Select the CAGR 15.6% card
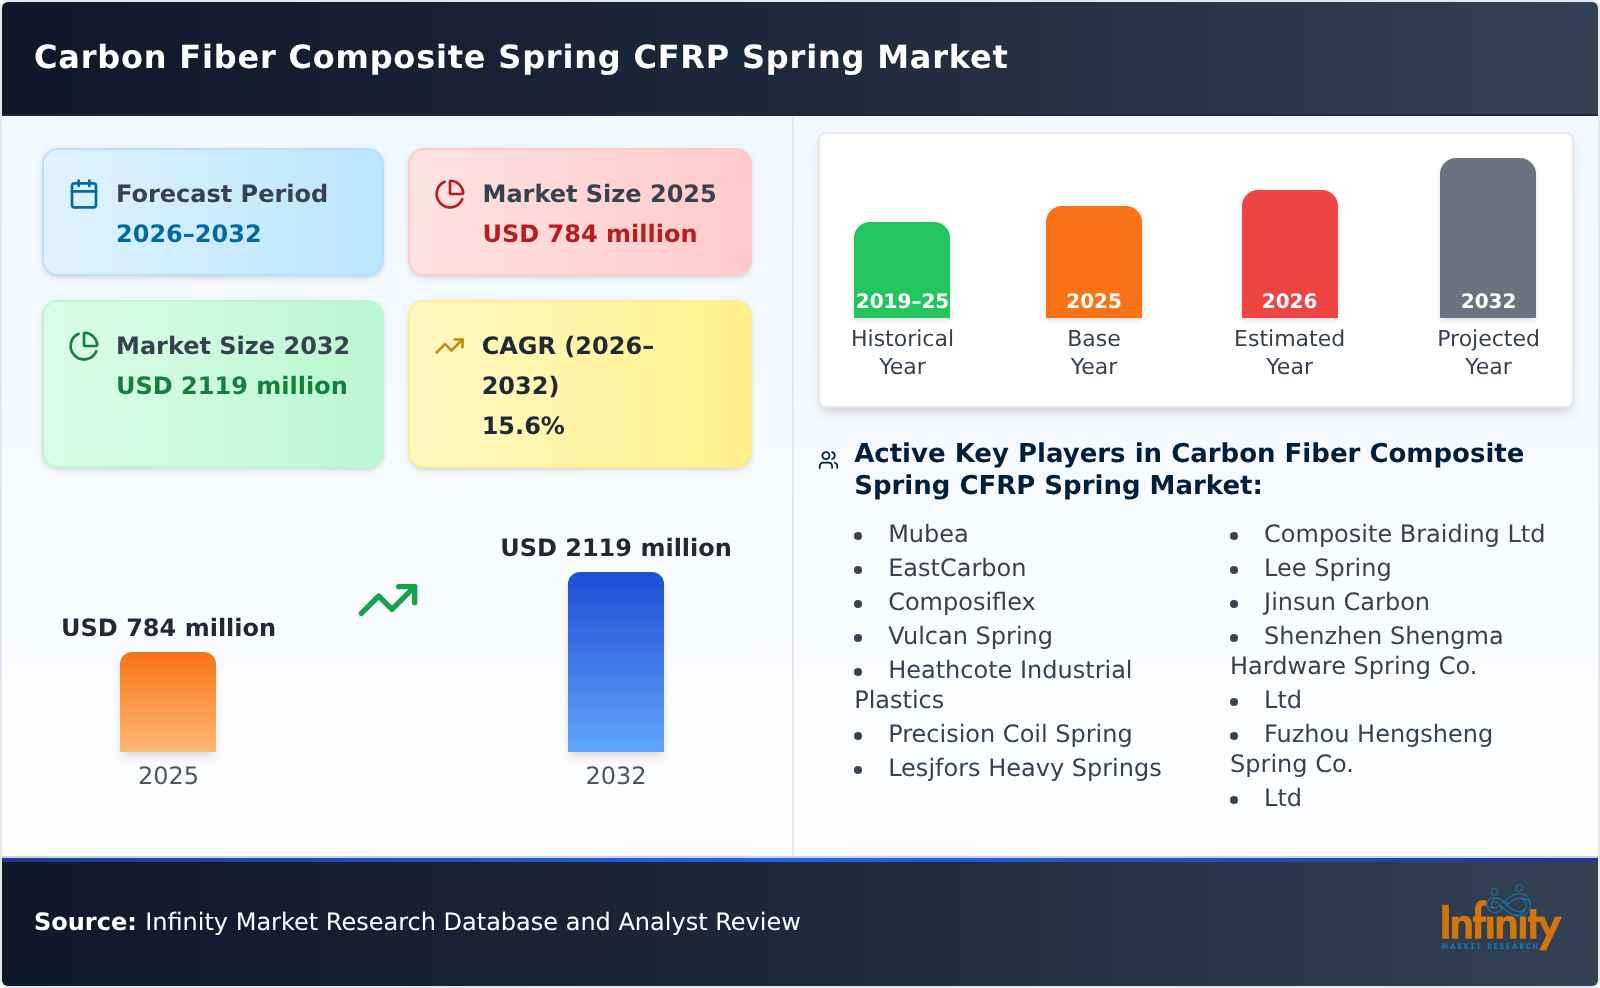Screen dimensions: 1600x988 point(580,384)
